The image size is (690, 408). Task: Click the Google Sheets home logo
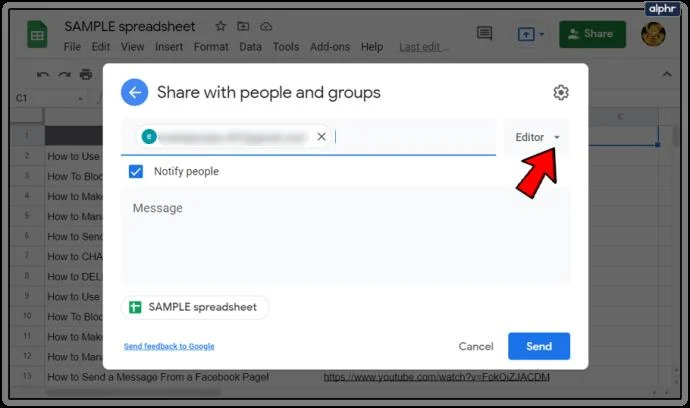click(37, 34)
